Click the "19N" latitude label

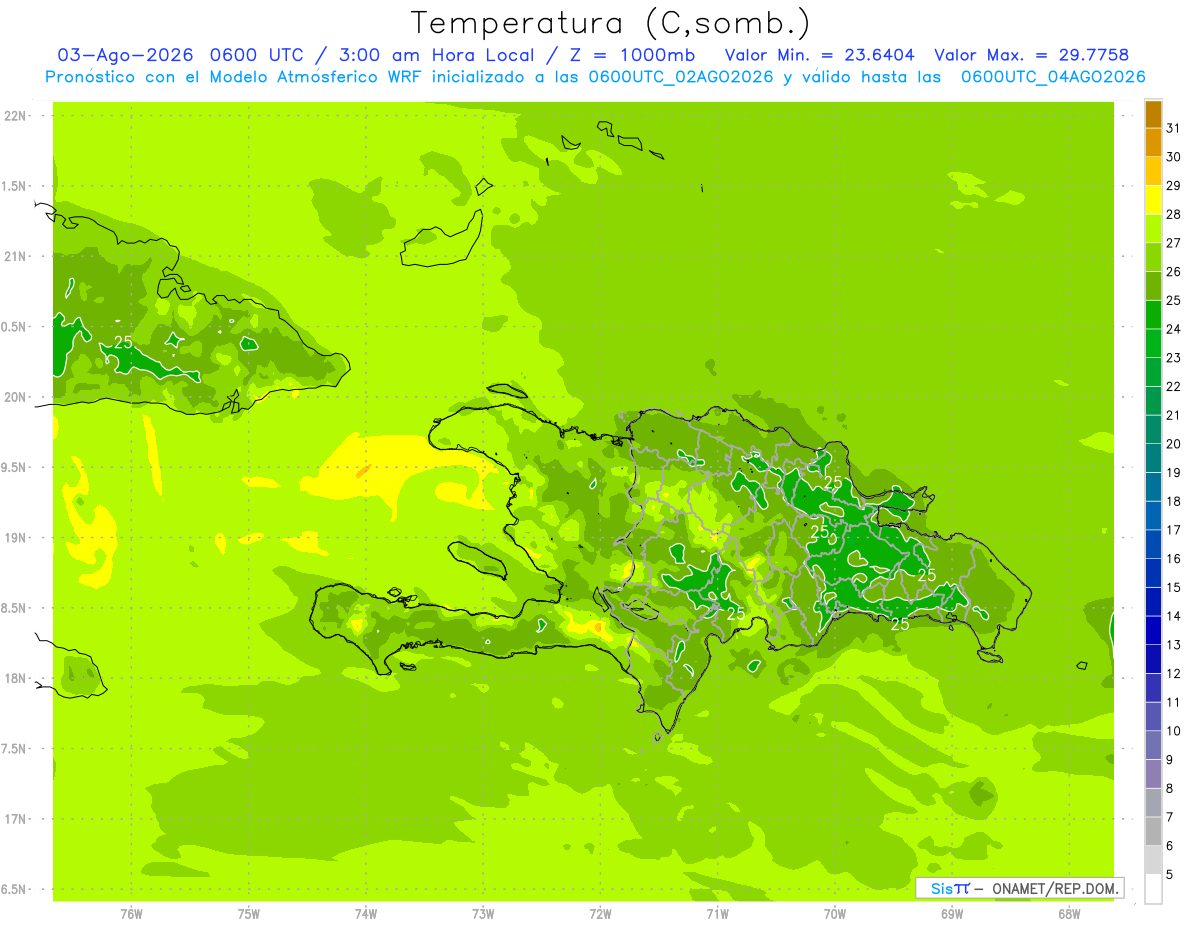tap(16, 538)
